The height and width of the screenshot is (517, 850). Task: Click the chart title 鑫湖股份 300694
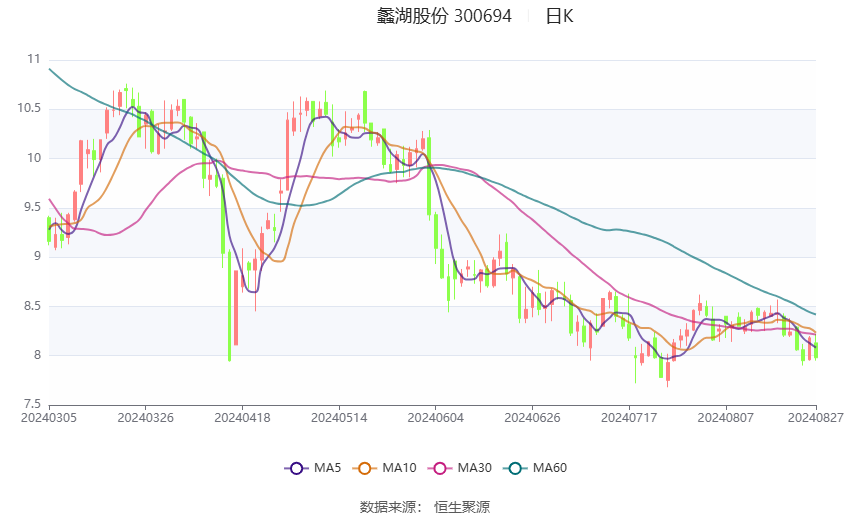tap(444, 16)
